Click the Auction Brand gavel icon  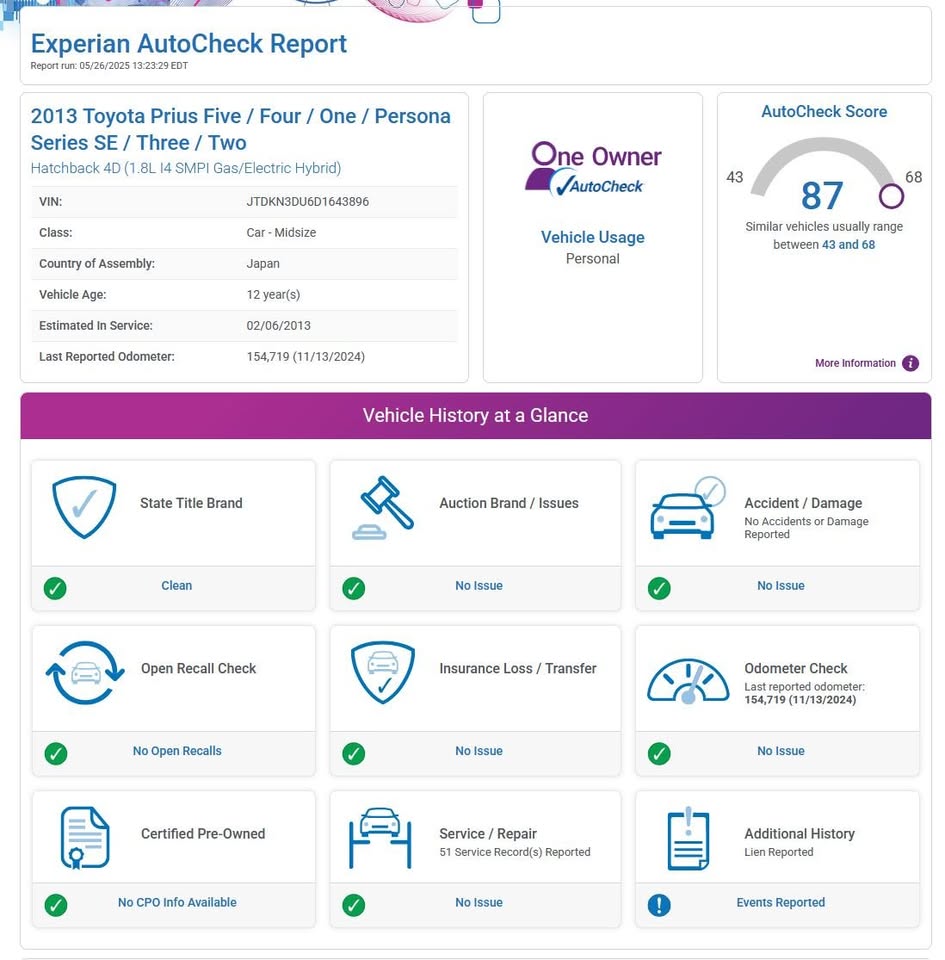[x=383, y=508]
